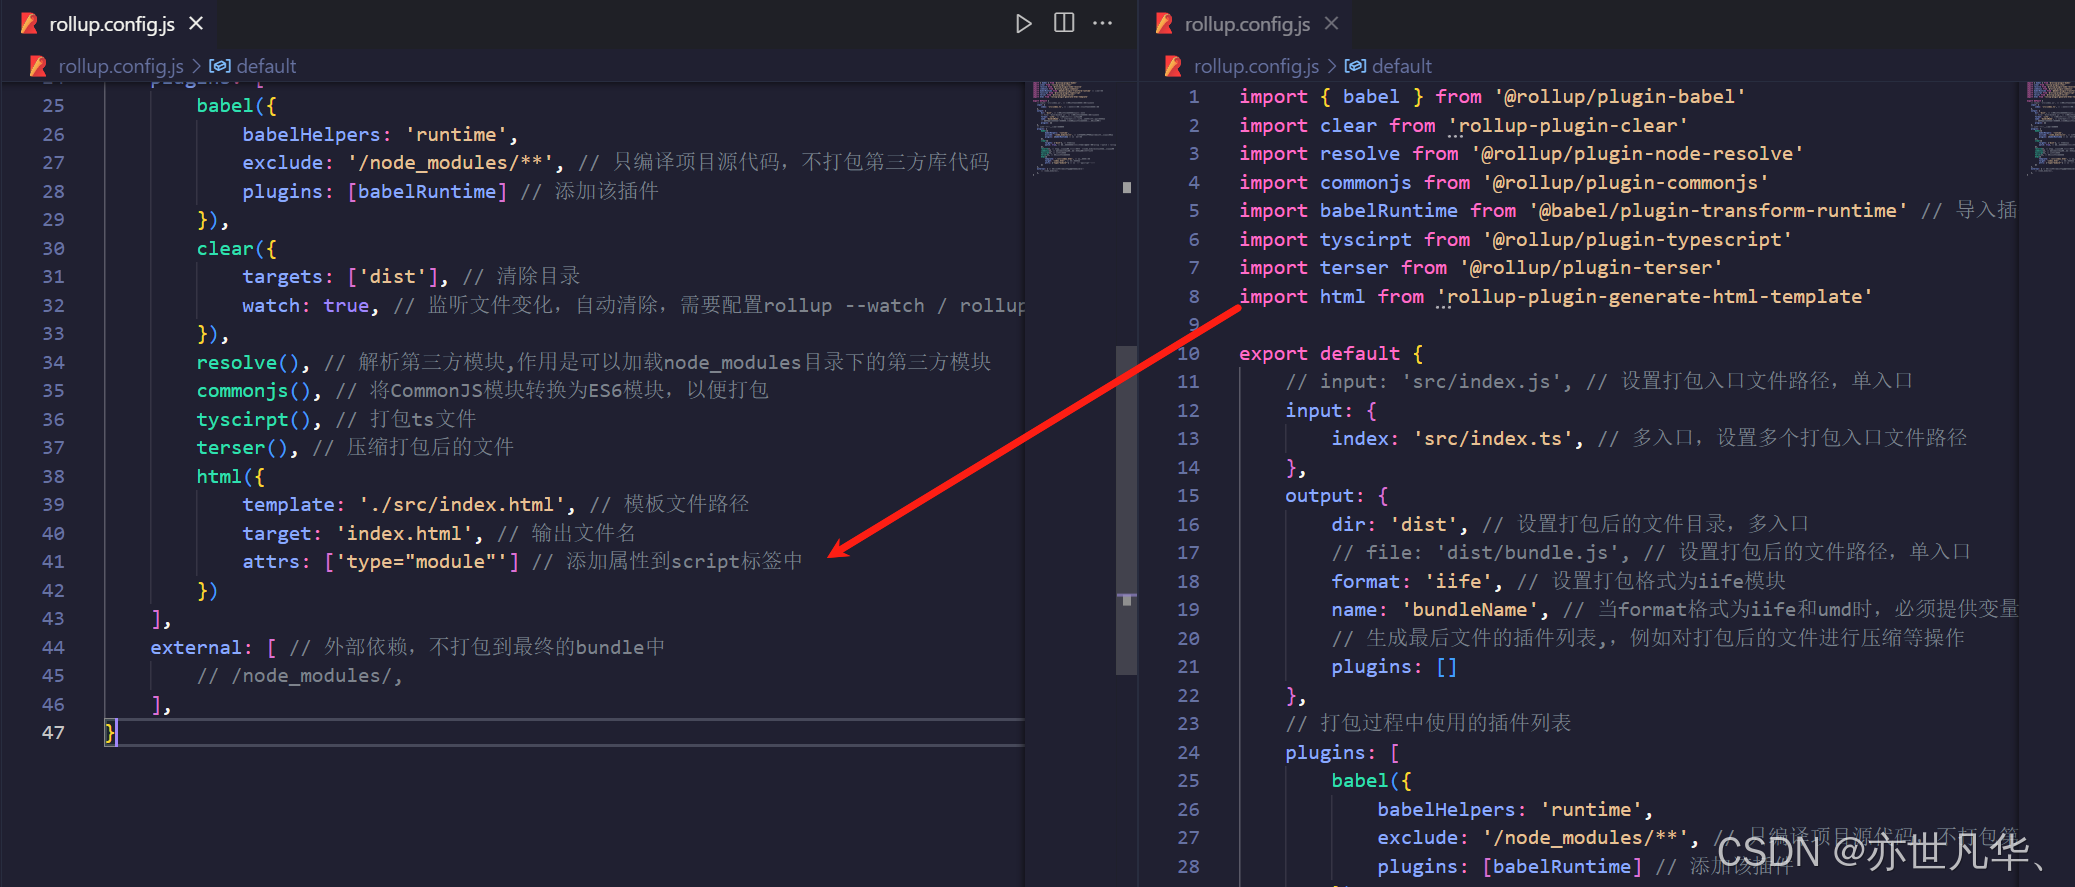Click 'exclude' on line 27 in the left editor
Image resolution: width=2075 pixels, height=887 pixels.
pyautogui.click(x=282, y=163)
